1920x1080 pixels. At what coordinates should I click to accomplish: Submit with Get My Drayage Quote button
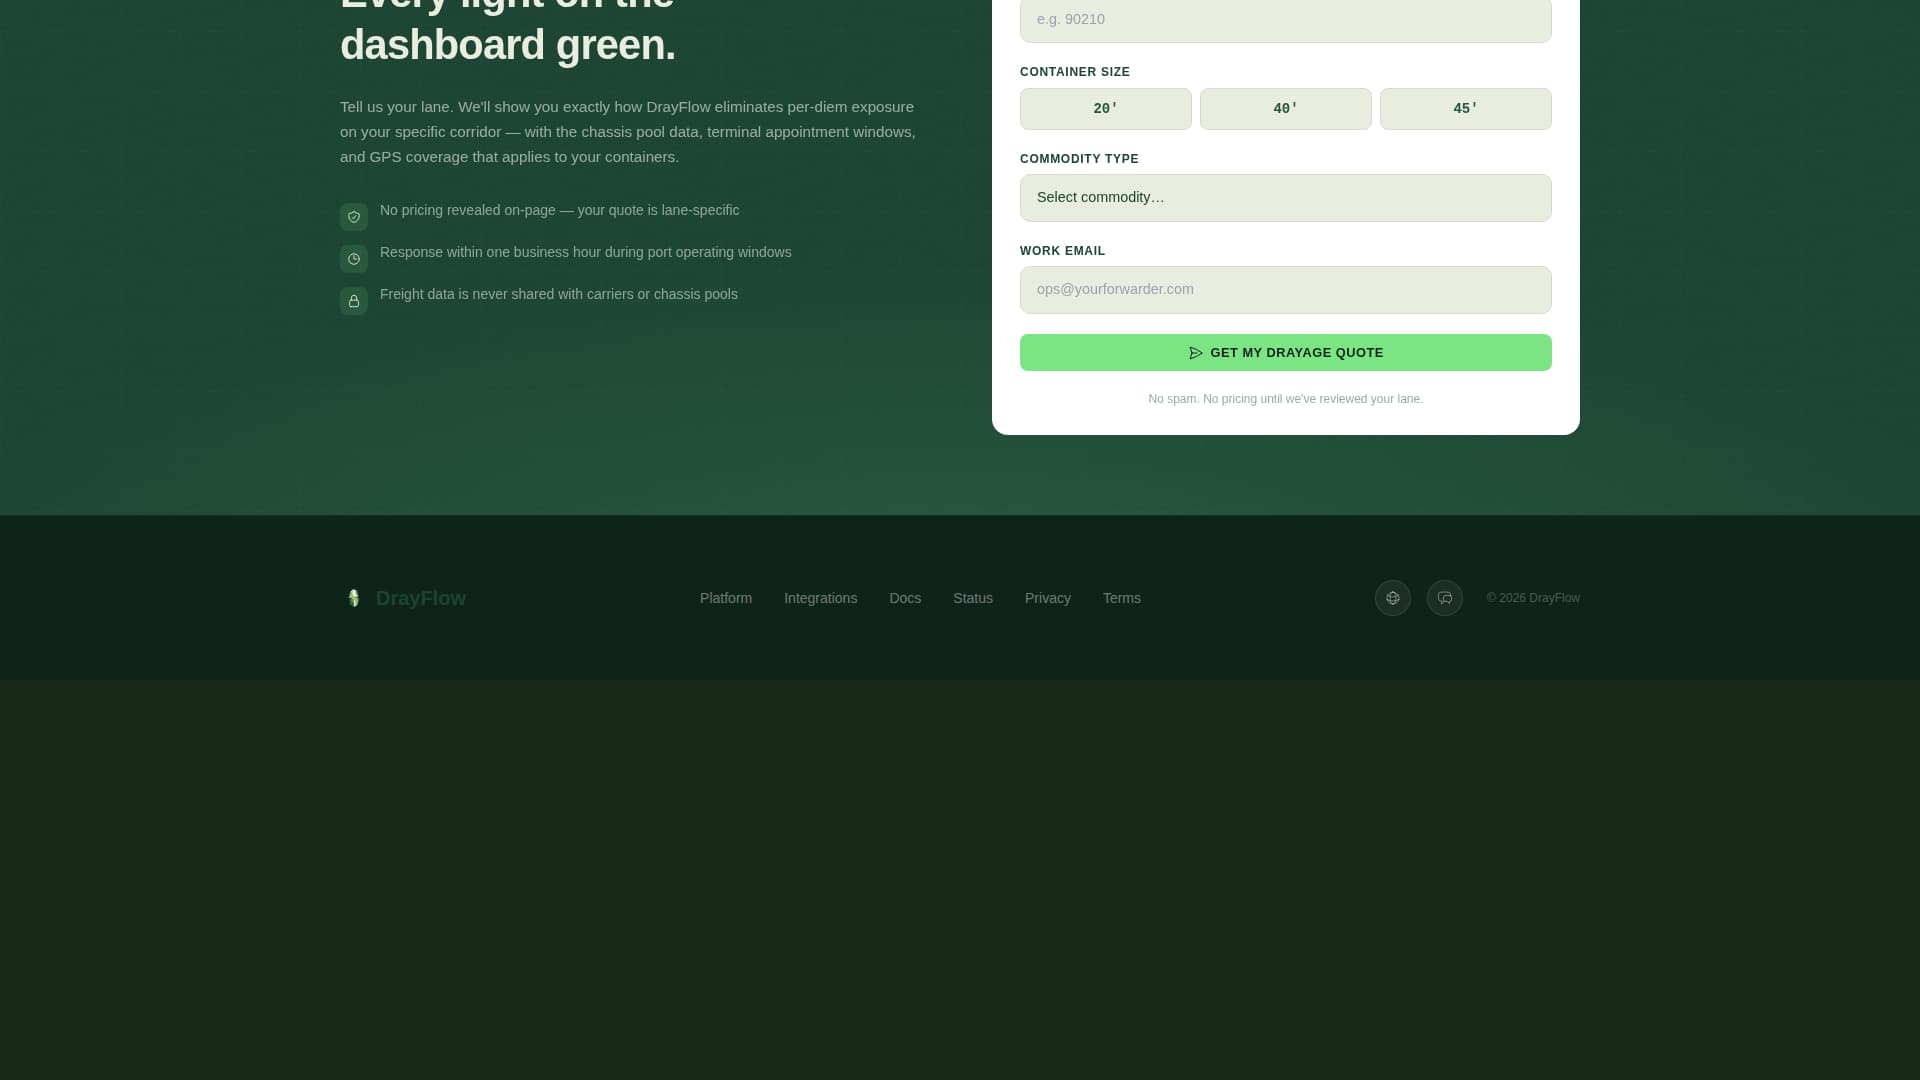[1286, 353]
